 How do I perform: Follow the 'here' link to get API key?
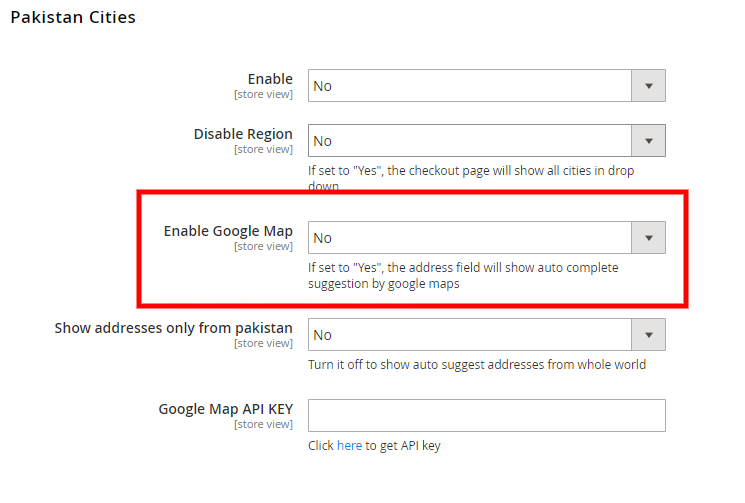(349, 446)
